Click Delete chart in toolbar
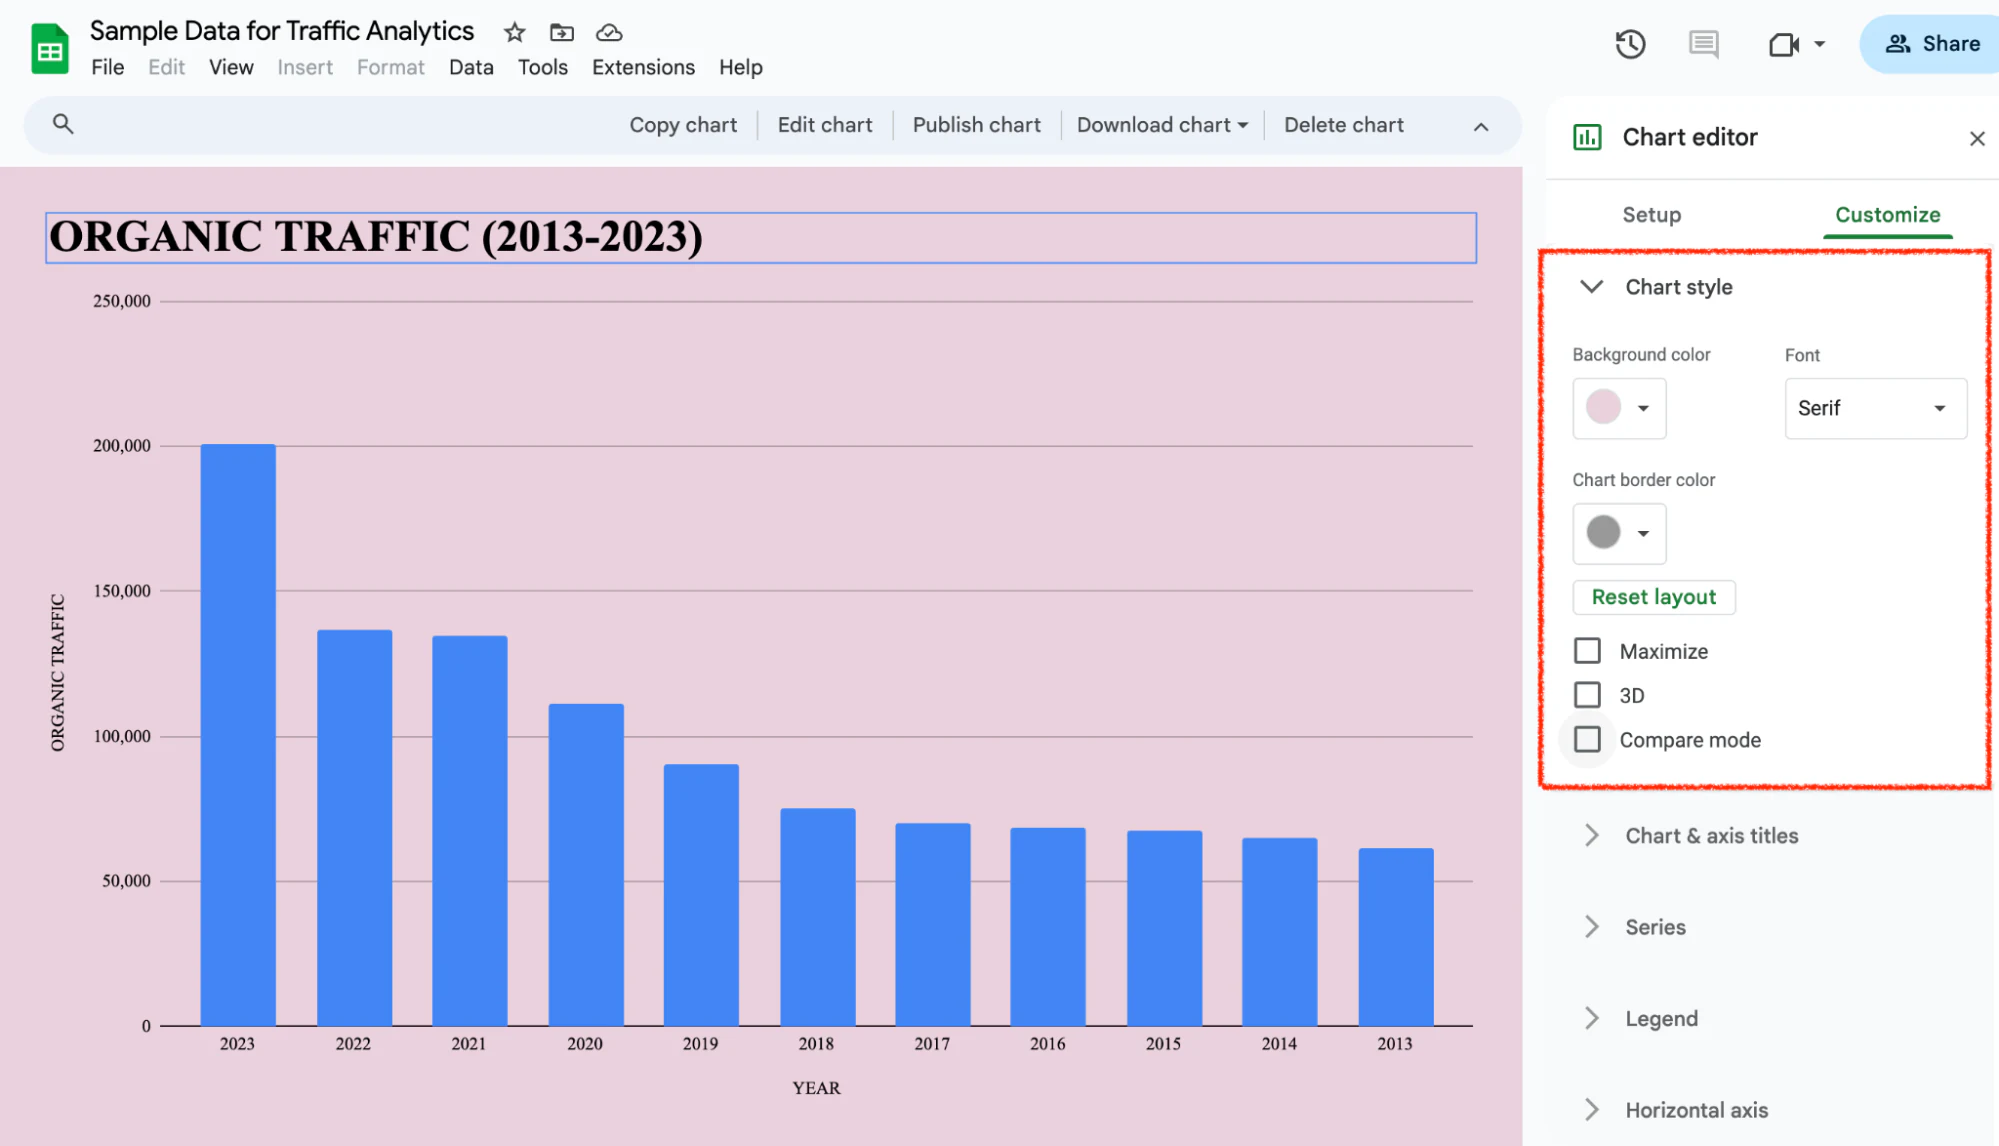 pos(1344,125)
